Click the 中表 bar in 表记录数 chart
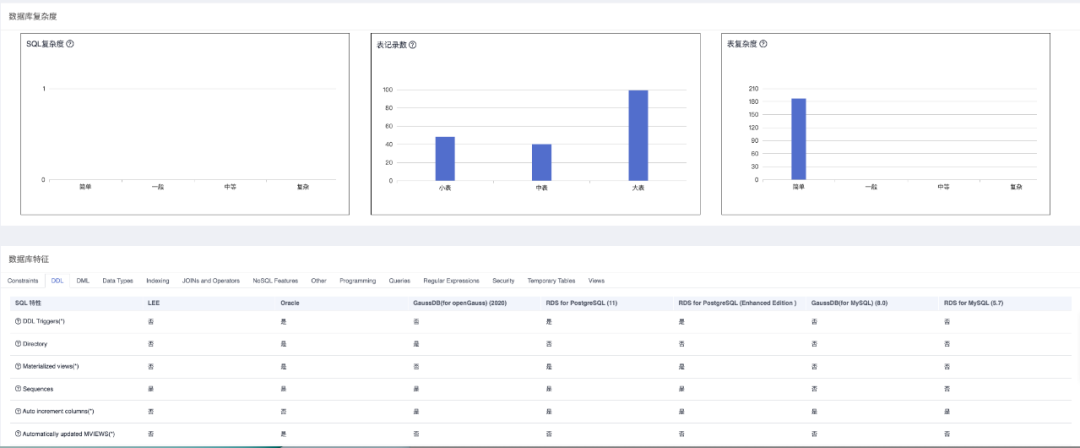 [x=541, y=162]
